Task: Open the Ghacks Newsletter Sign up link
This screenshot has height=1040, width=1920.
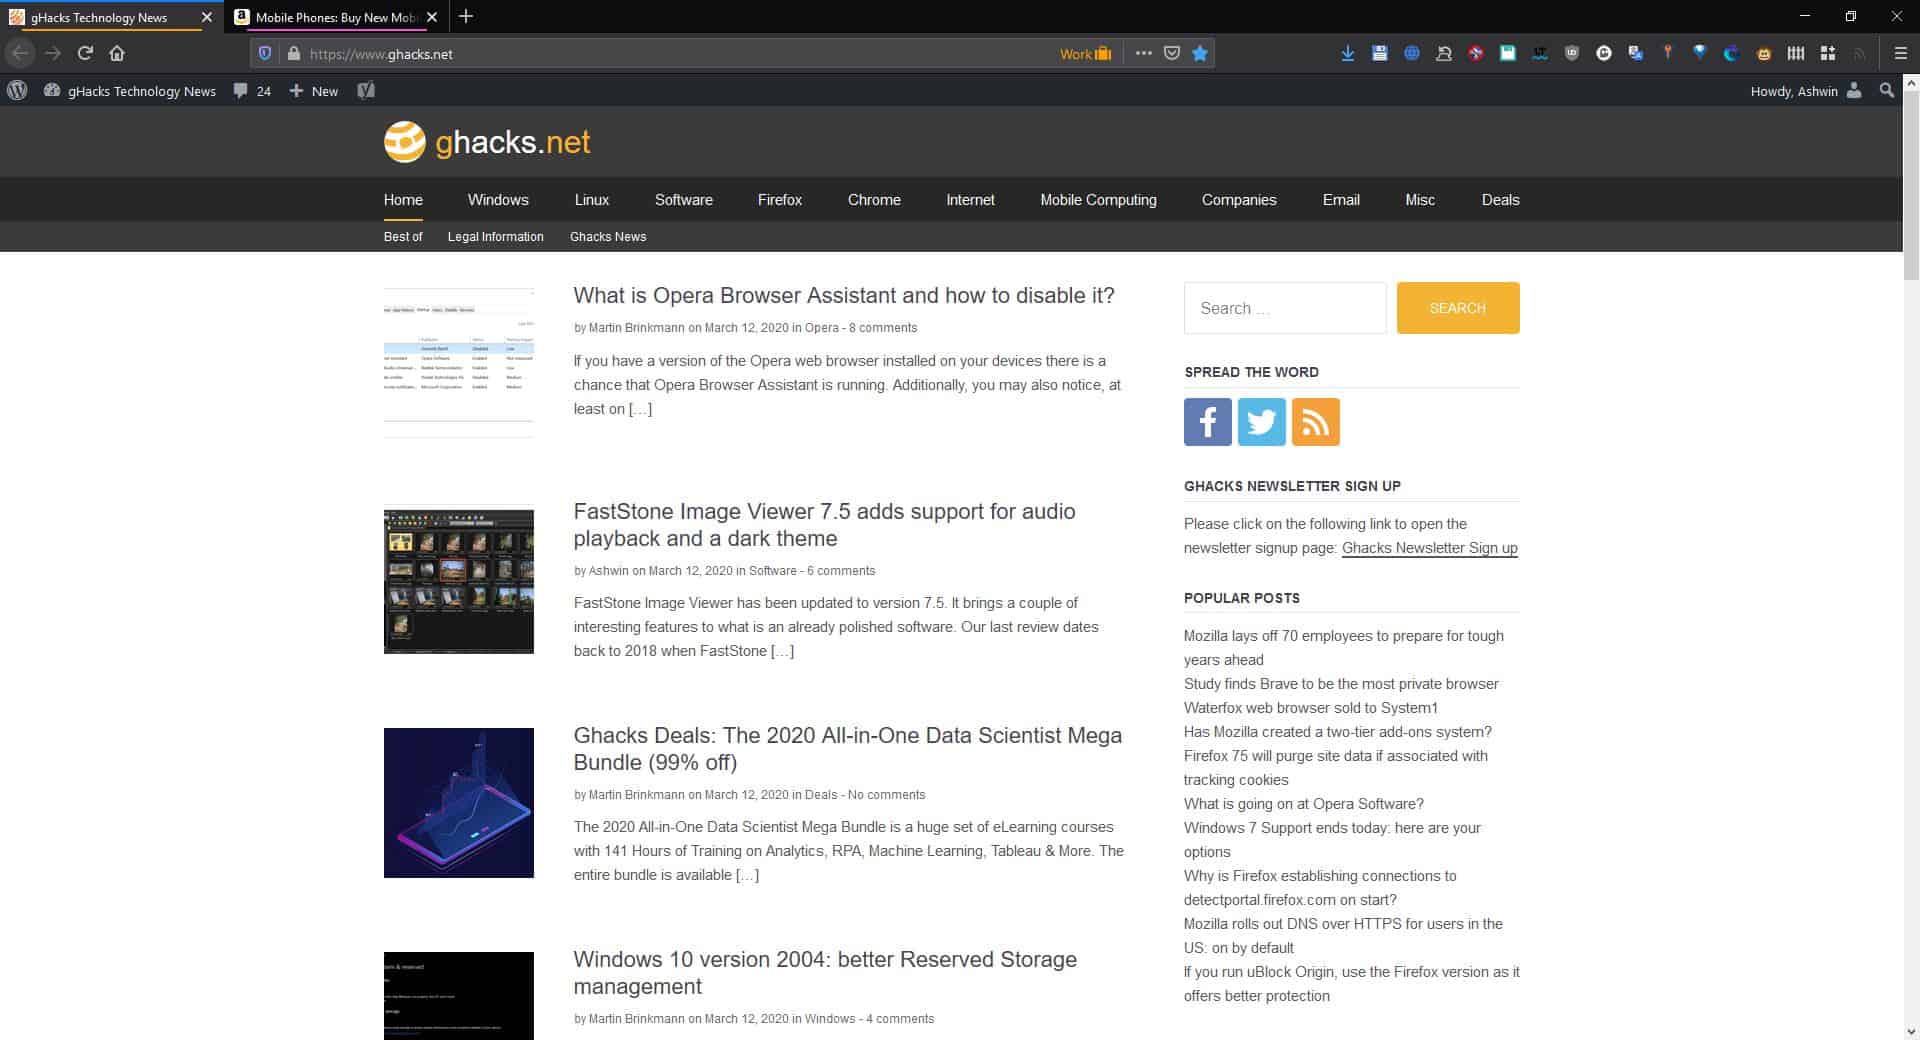Action: point(1430,548)
